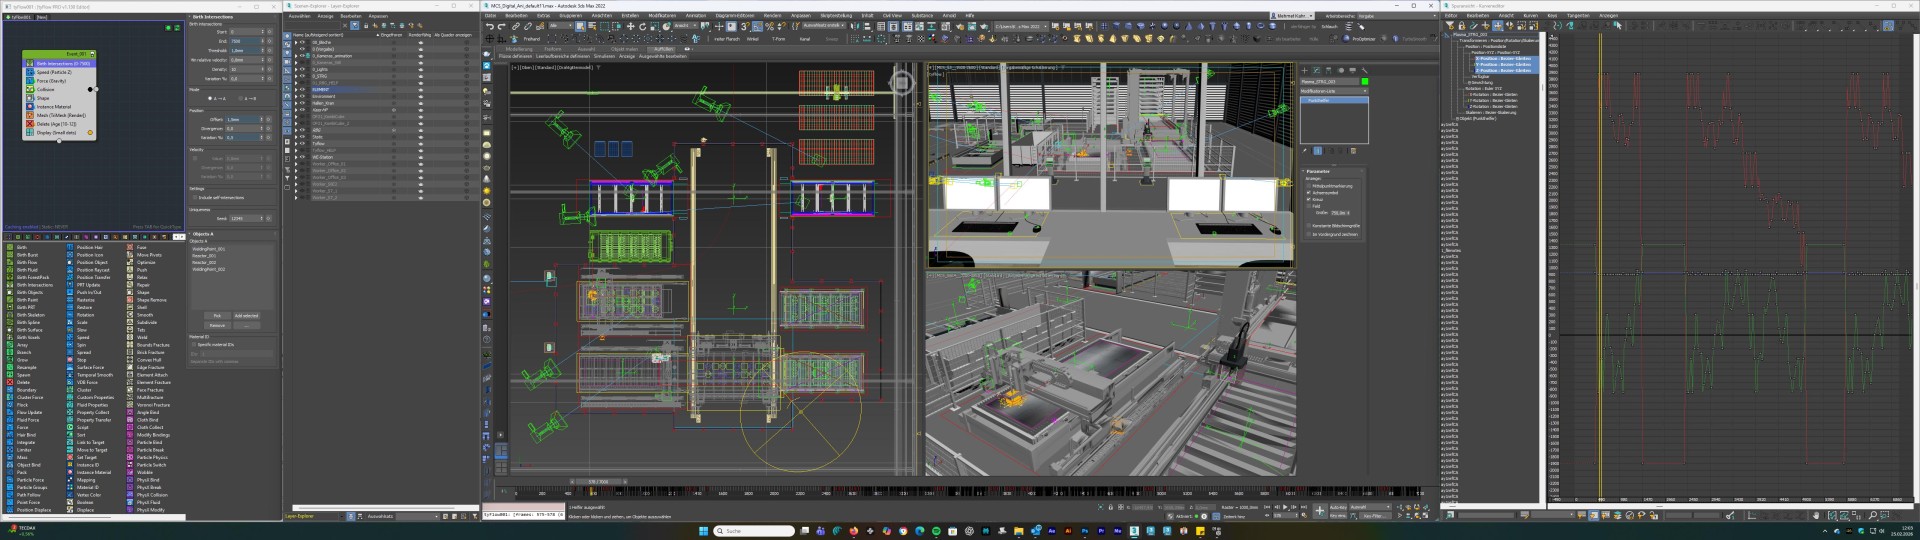Expand the Hallen_Kran layer
This screenshot has width=1920, height=540.
tap(296, 103)
